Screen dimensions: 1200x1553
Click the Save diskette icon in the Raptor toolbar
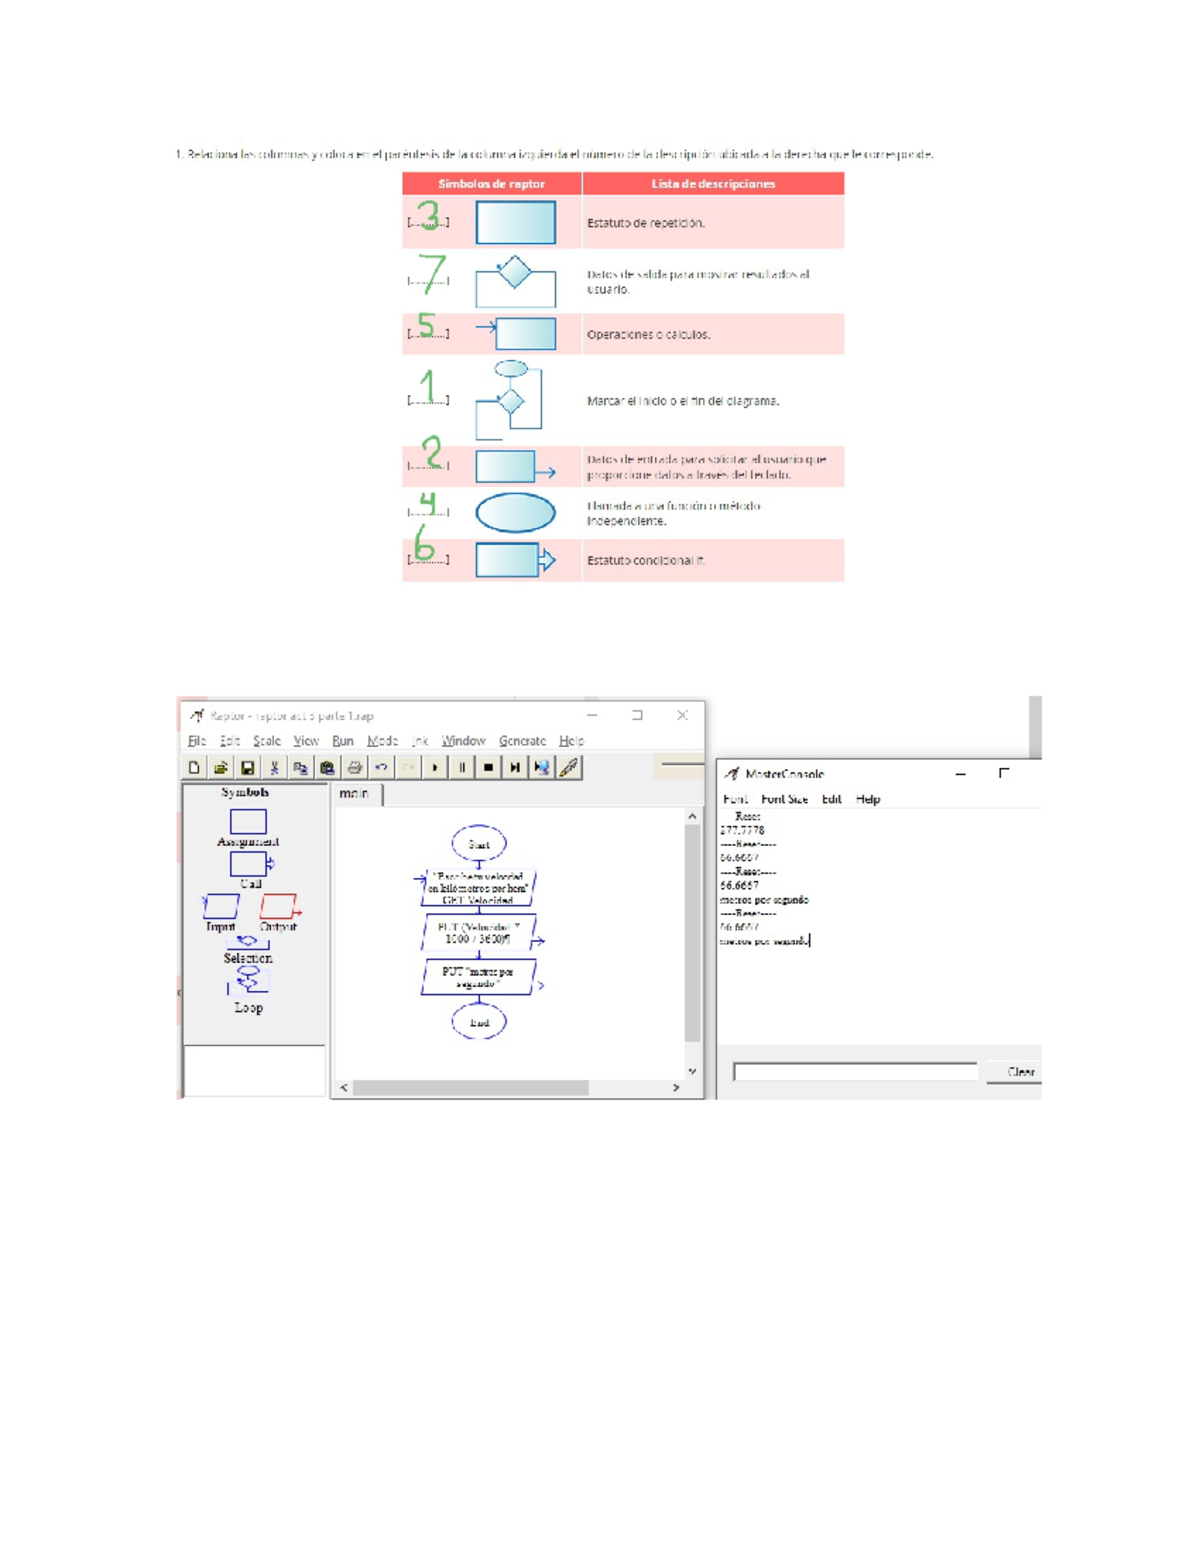[247, 768]
